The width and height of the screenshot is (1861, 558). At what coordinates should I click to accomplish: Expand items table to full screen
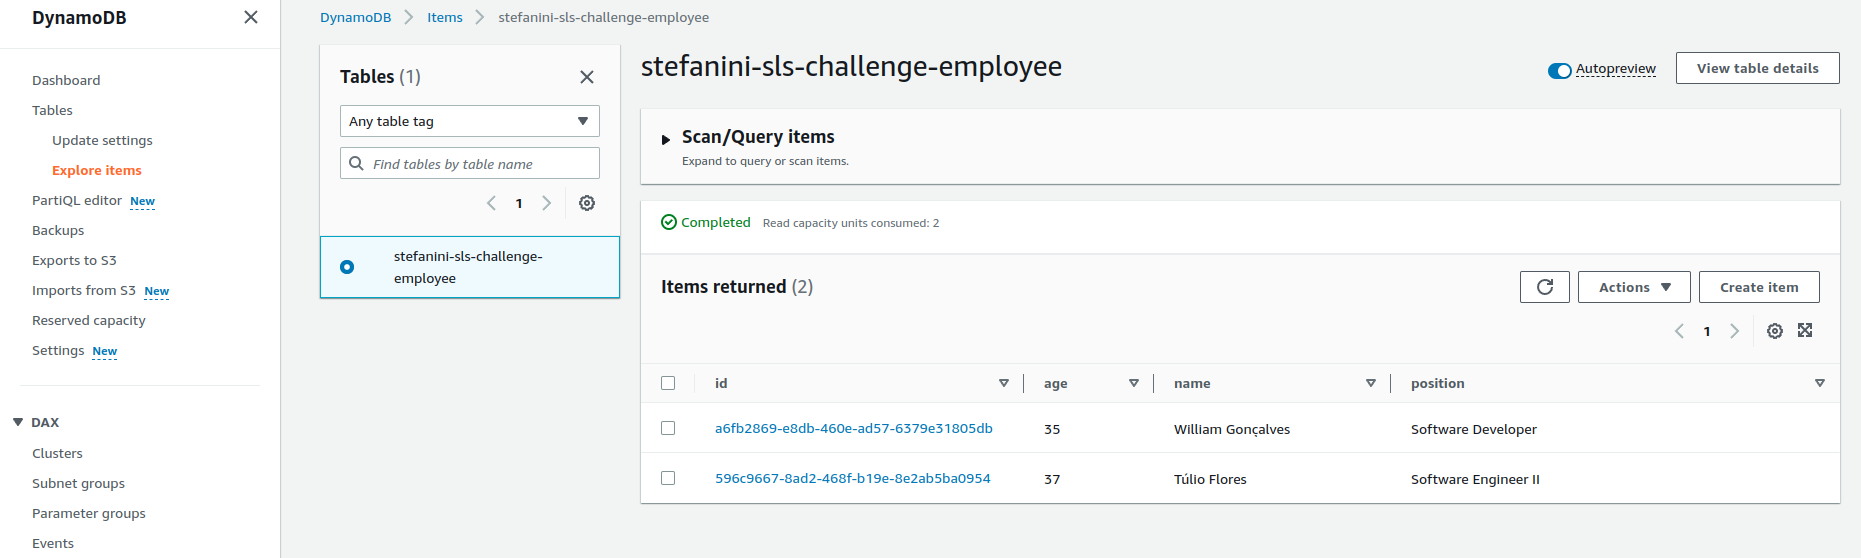click(1805, 330)
